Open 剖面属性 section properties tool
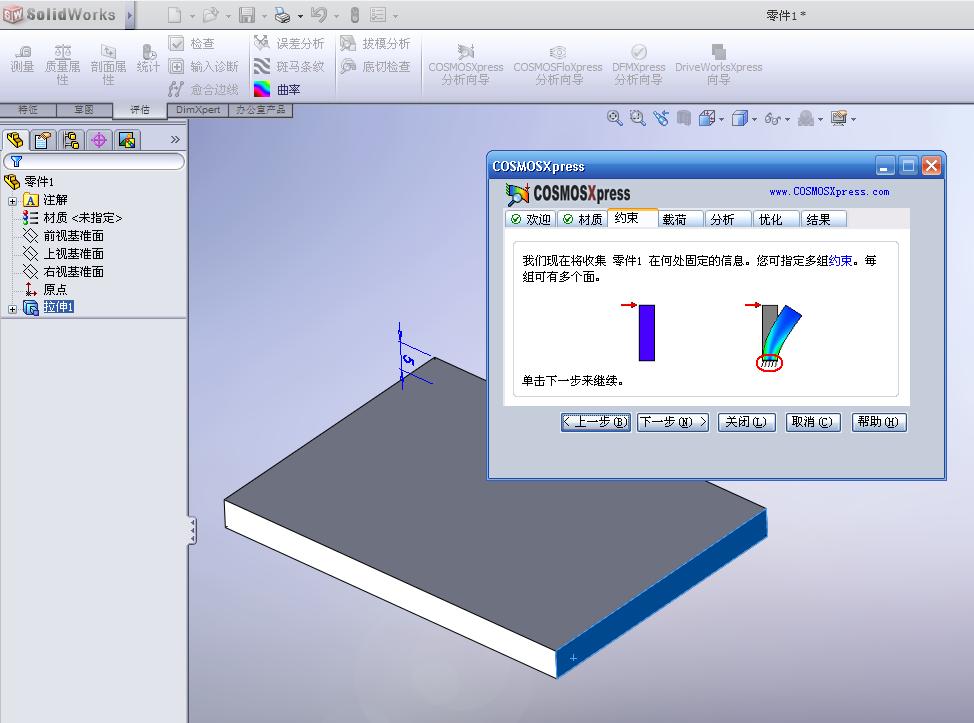Screen dimensions: 974x723 point(108,65)
